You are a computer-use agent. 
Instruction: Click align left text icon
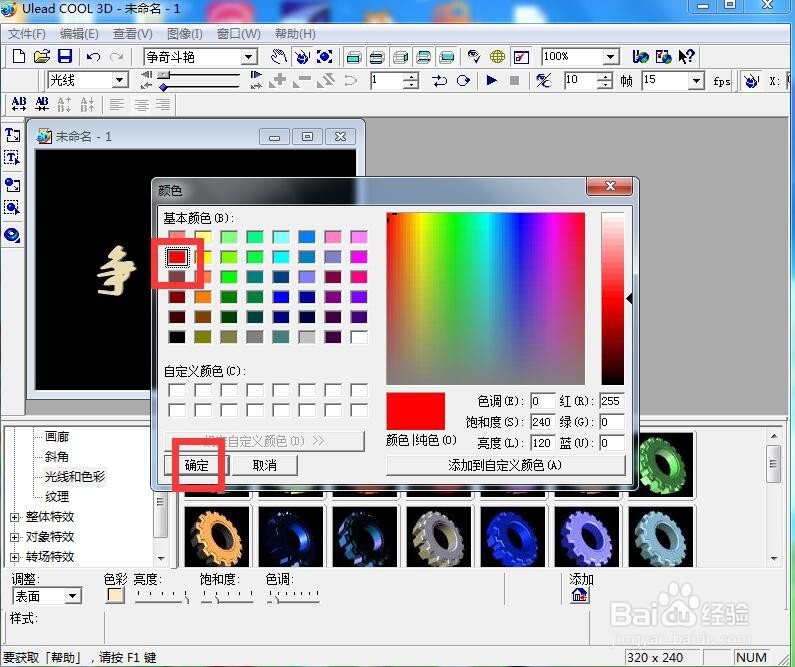coord(117,104)
